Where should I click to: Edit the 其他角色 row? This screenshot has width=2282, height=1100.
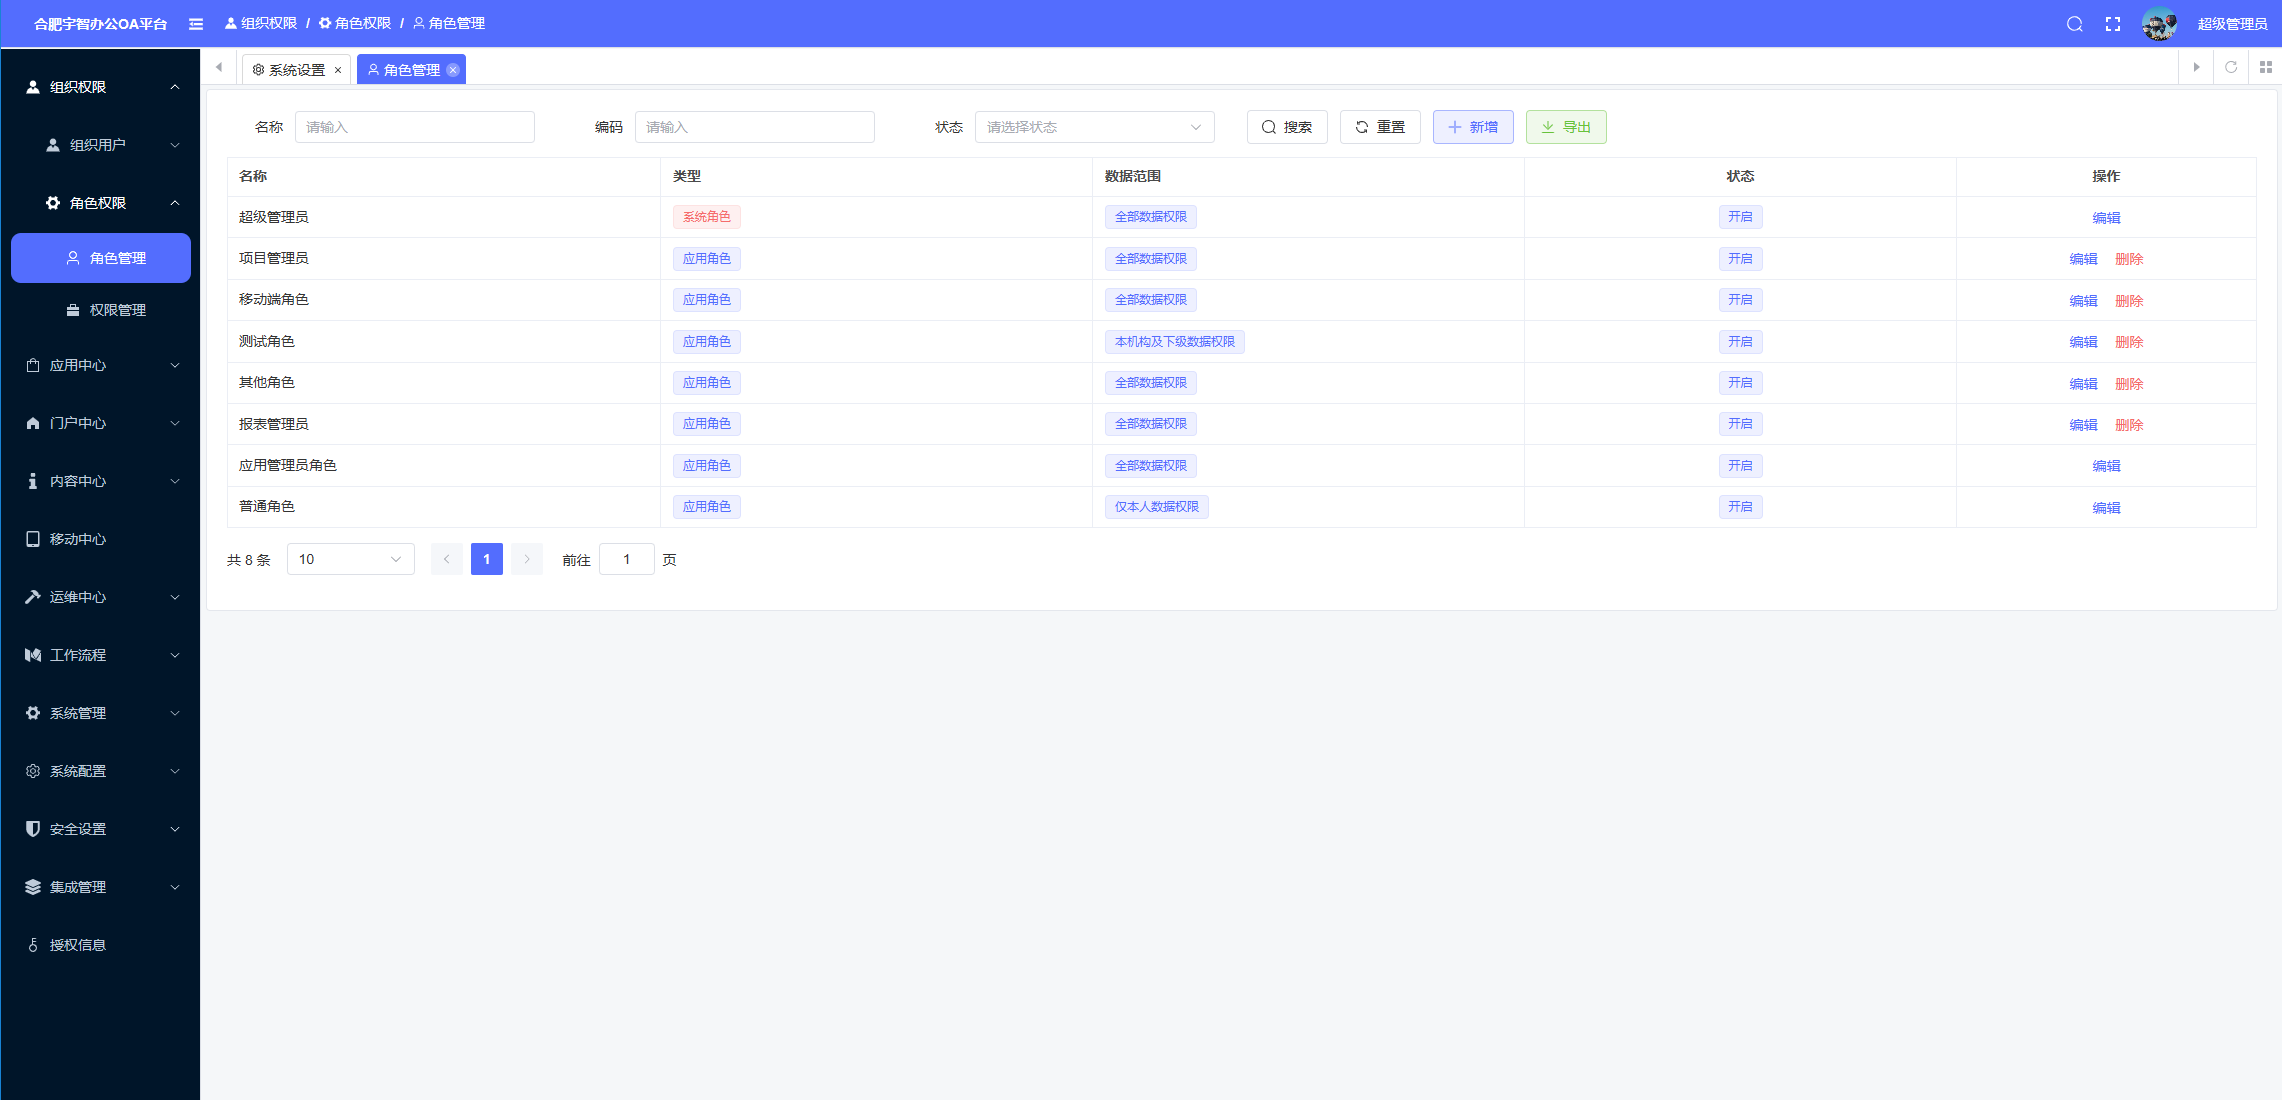coord(2083,384)
